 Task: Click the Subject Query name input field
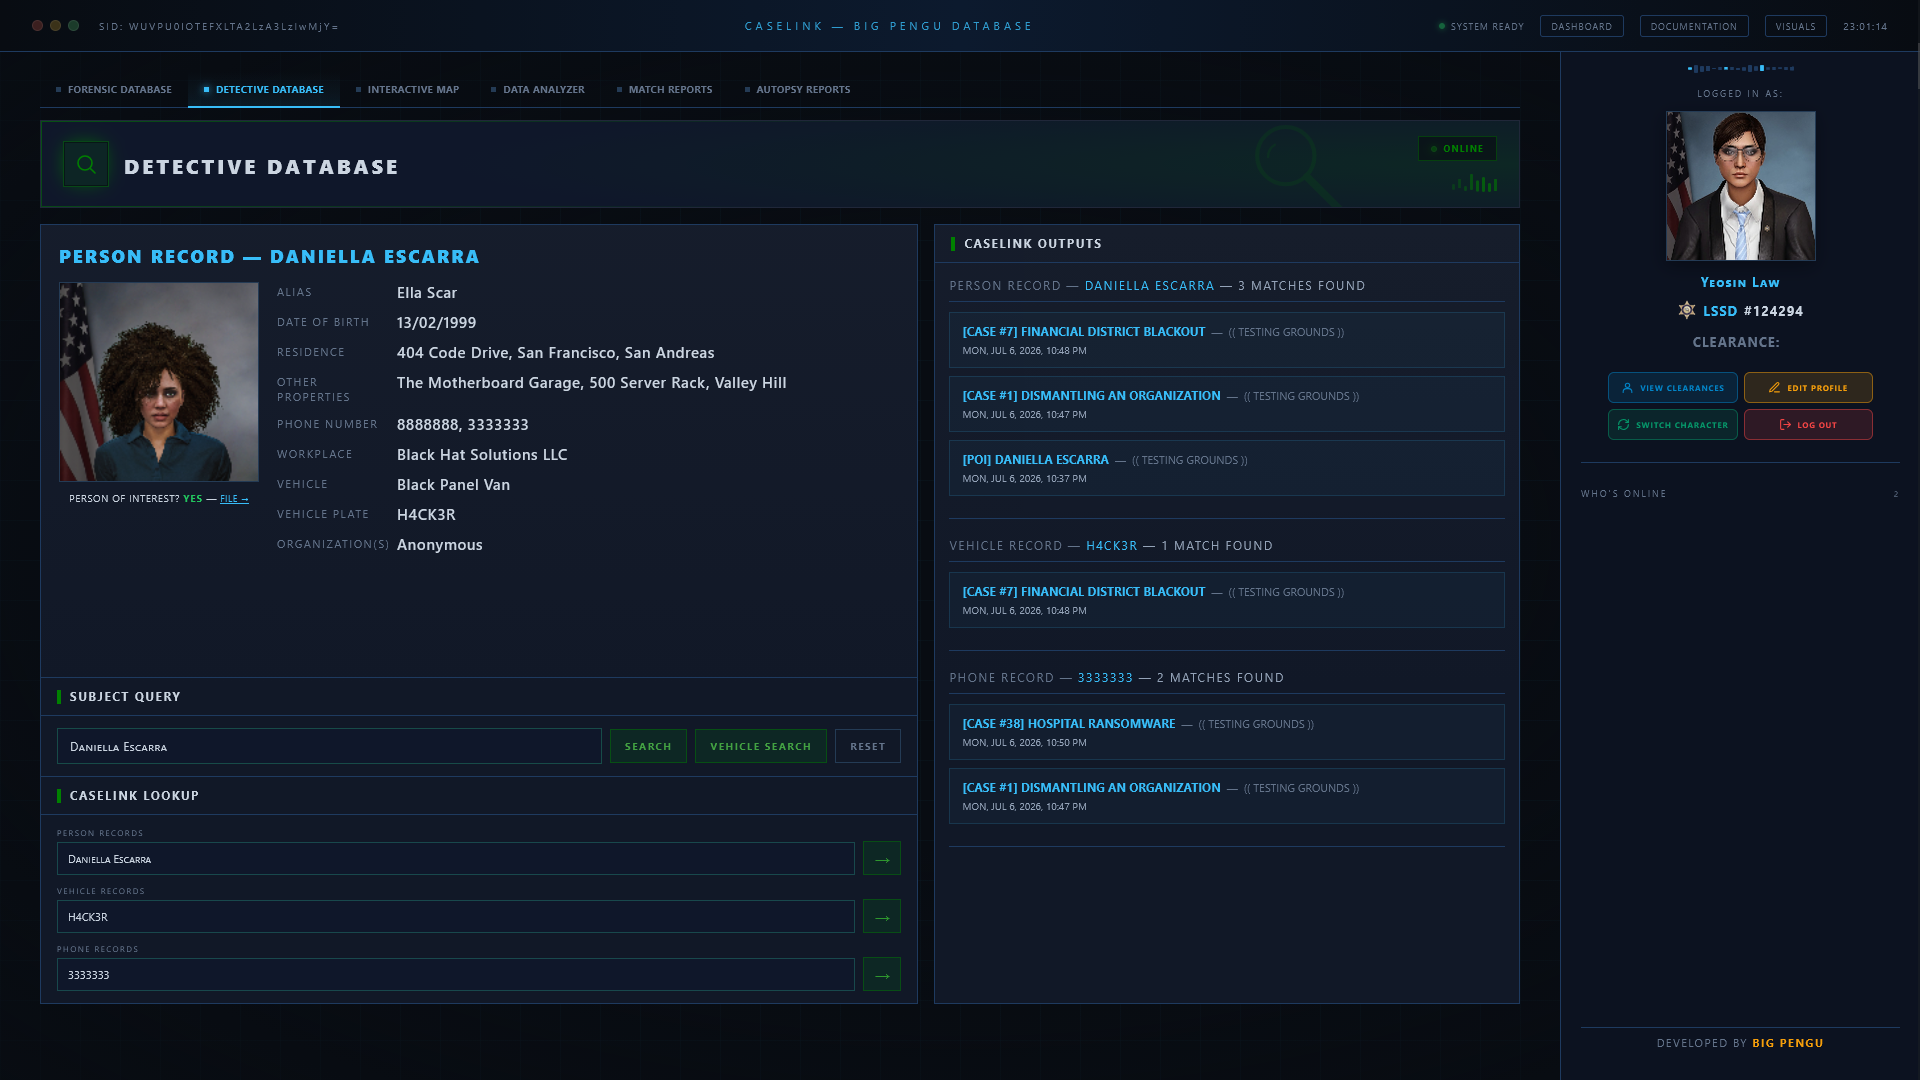pyautogui.click(x=329, y=747)
